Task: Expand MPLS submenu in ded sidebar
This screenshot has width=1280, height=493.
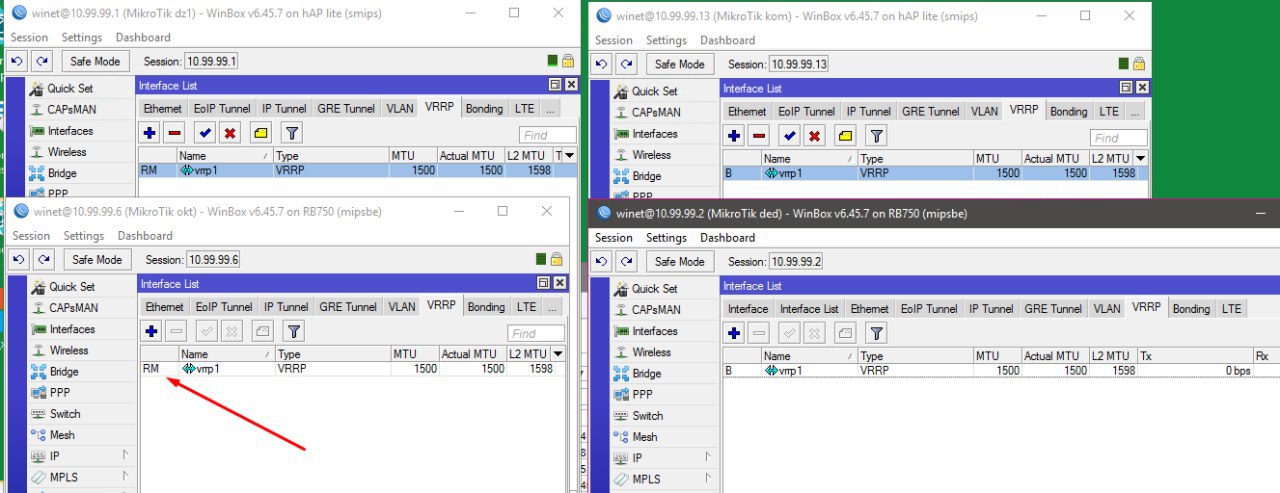Action: point(710,479)
